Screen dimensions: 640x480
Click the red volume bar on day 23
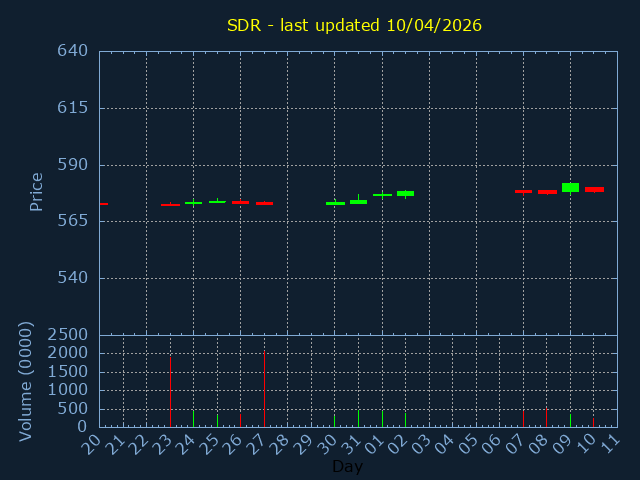(x=170, y=392)
